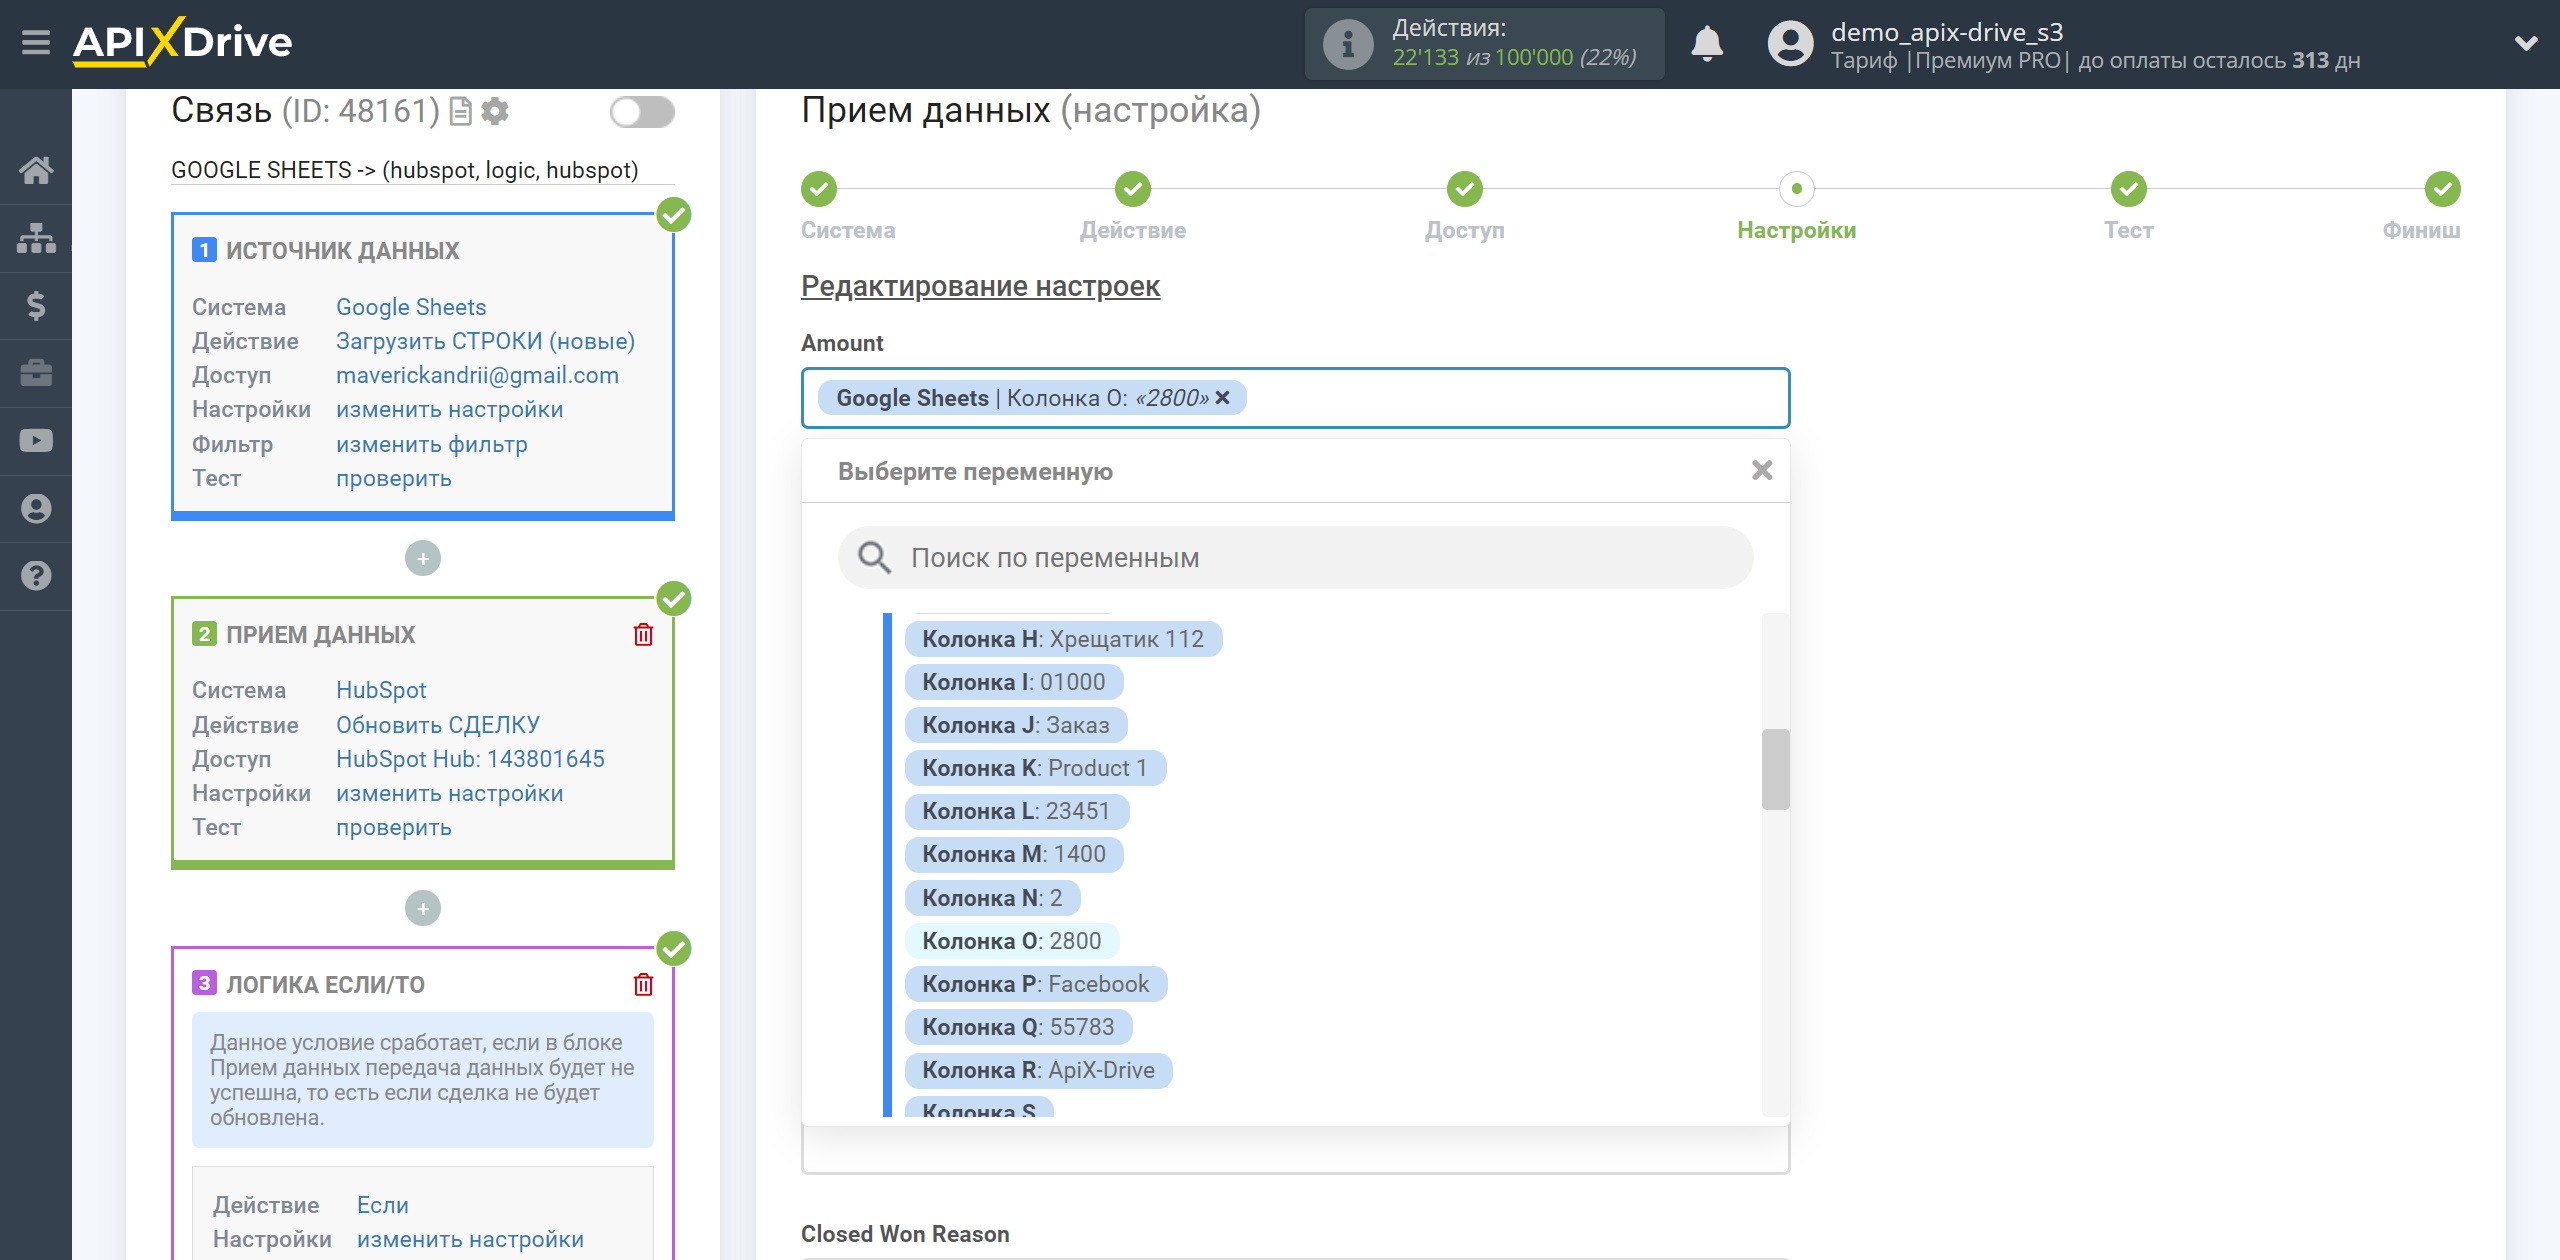Screen dimensions: 2560x1260
Task: Click the variable list scrollbar thumb
Action: tap(1775, 769)
